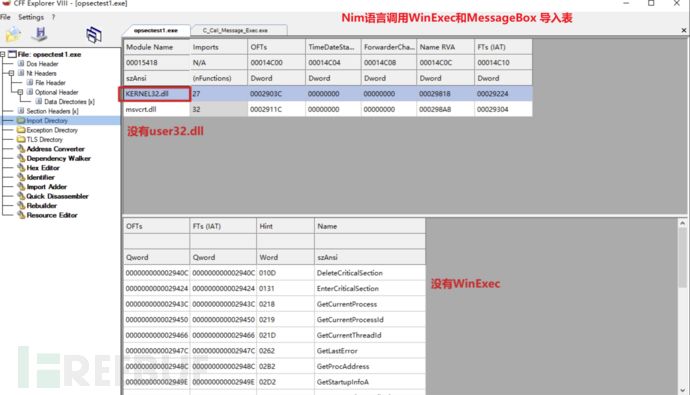Open the Settings menu
This screenshot has width=690, height=395.
[x=31, y=17]
